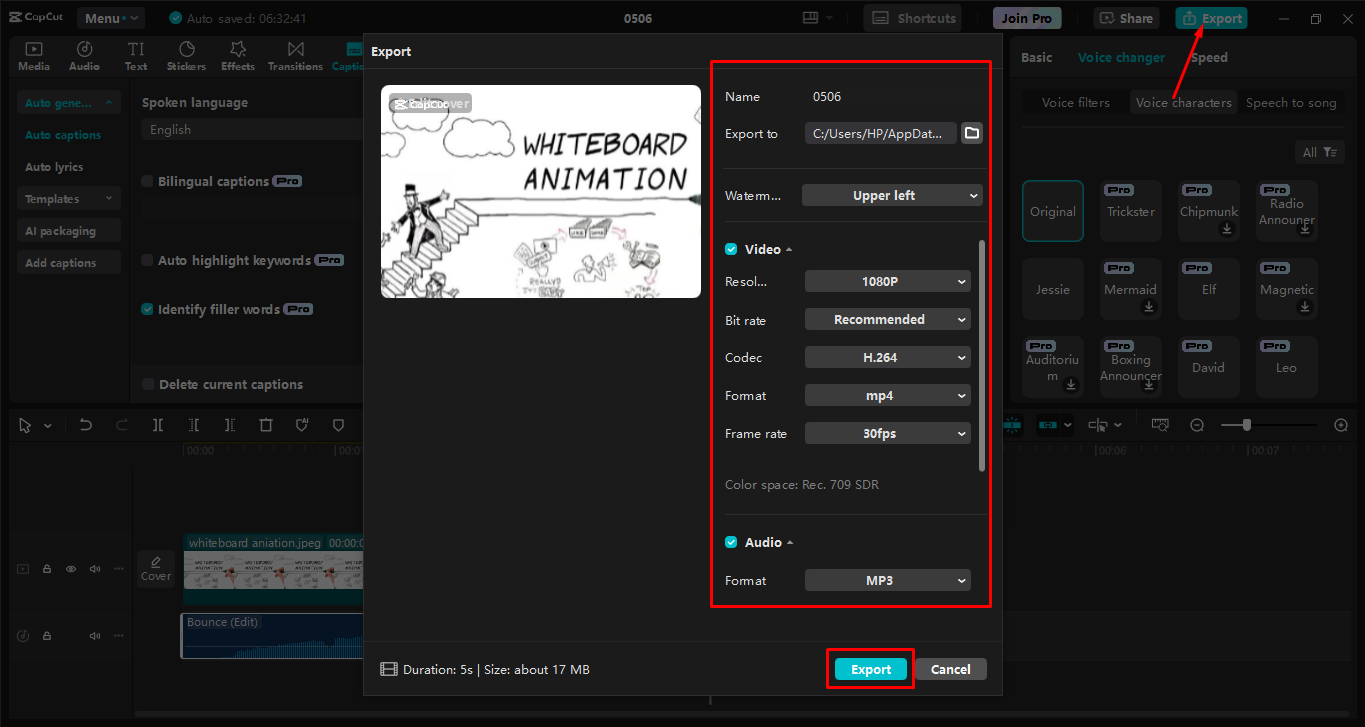Cancel the export dialog
The image size is (1365, 727).
(x=950, y=669)
